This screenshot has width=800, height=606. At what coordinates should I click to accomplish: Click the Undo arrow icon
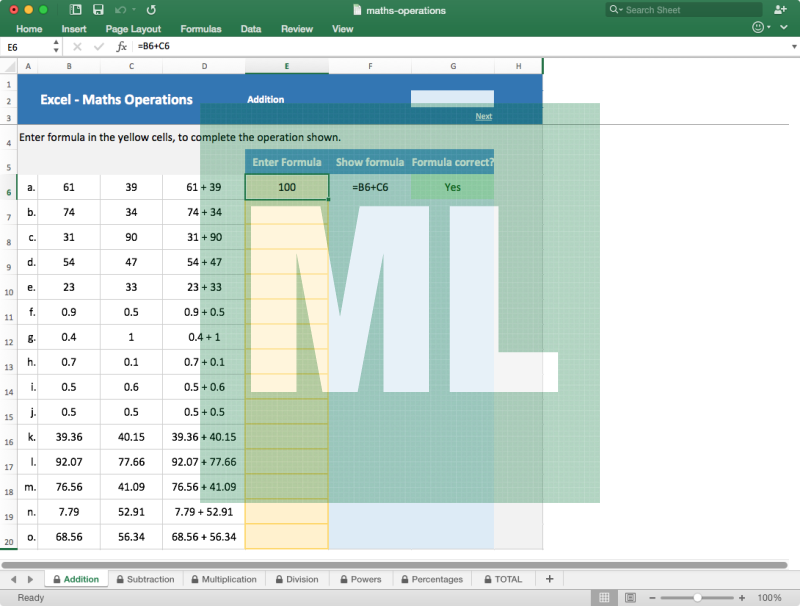121,9
